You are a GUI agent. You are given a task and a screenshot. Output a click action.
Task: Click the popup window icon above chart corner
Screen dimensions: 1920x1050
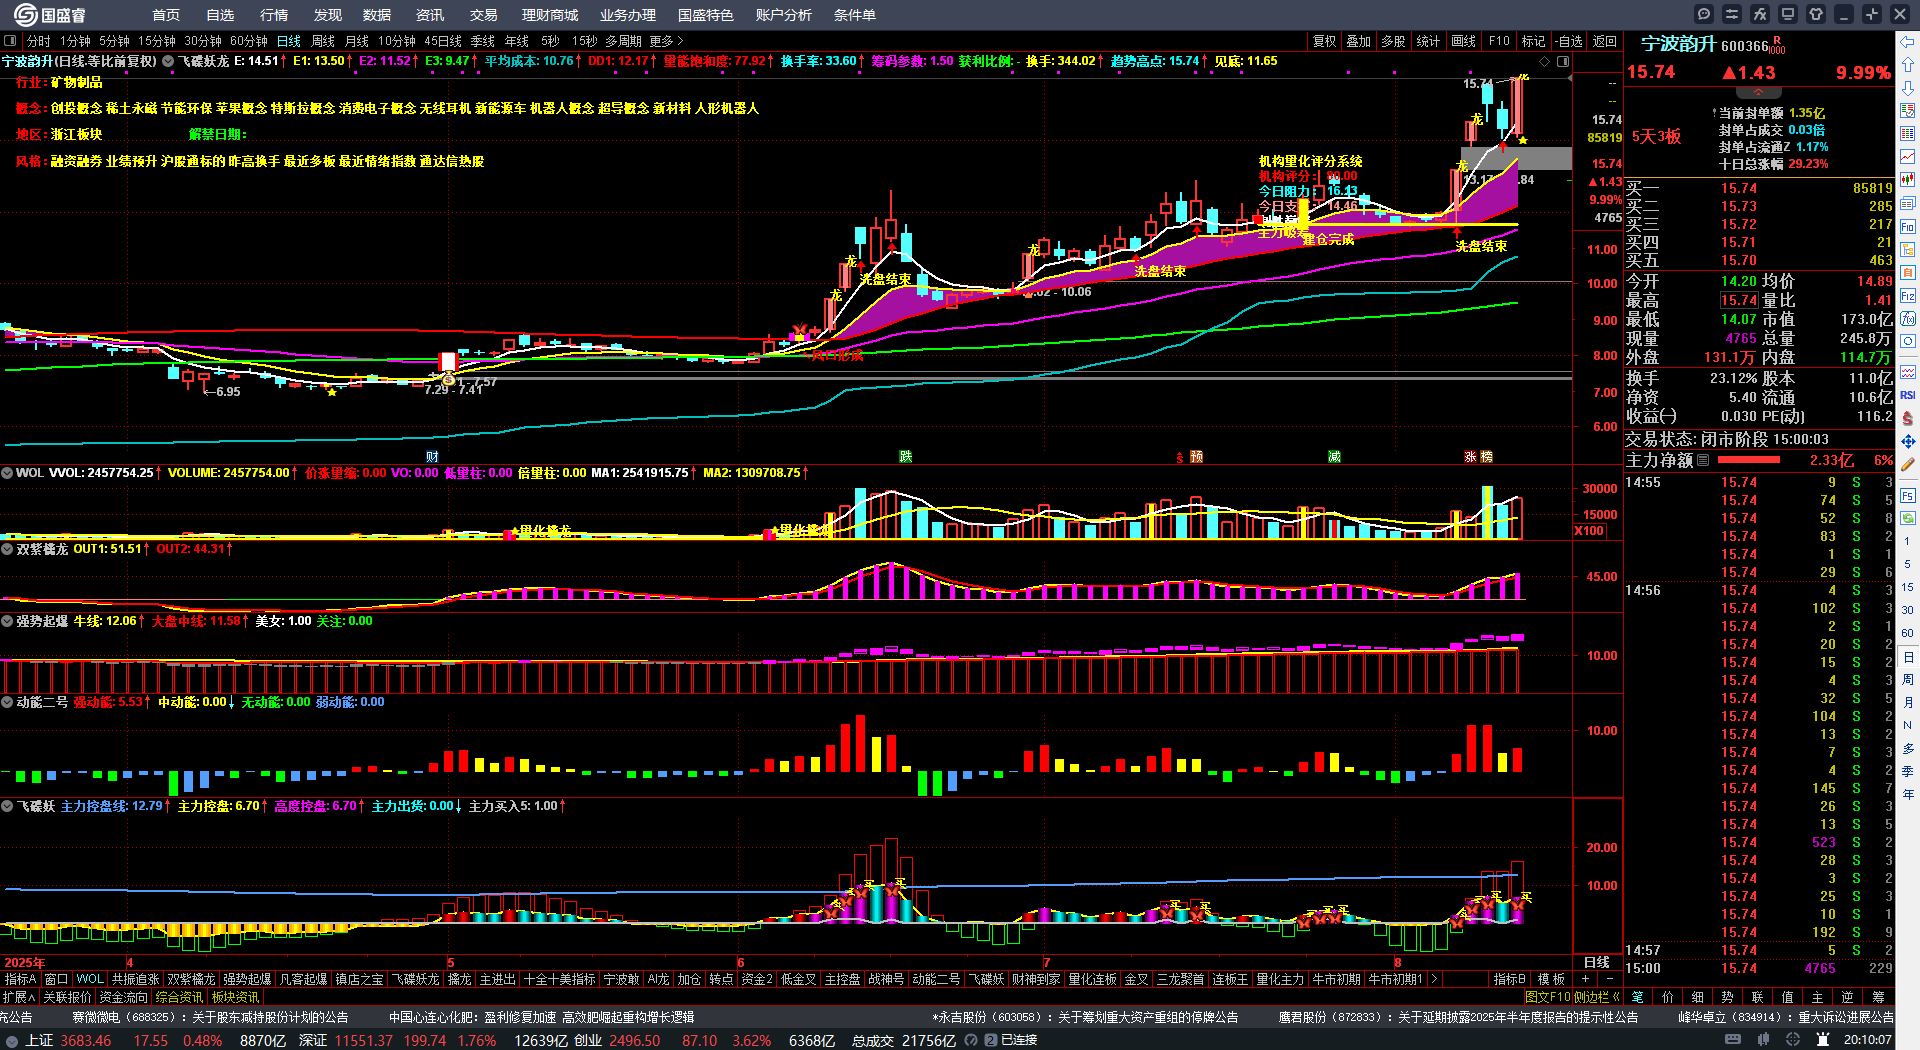[x=1563, y=61]
